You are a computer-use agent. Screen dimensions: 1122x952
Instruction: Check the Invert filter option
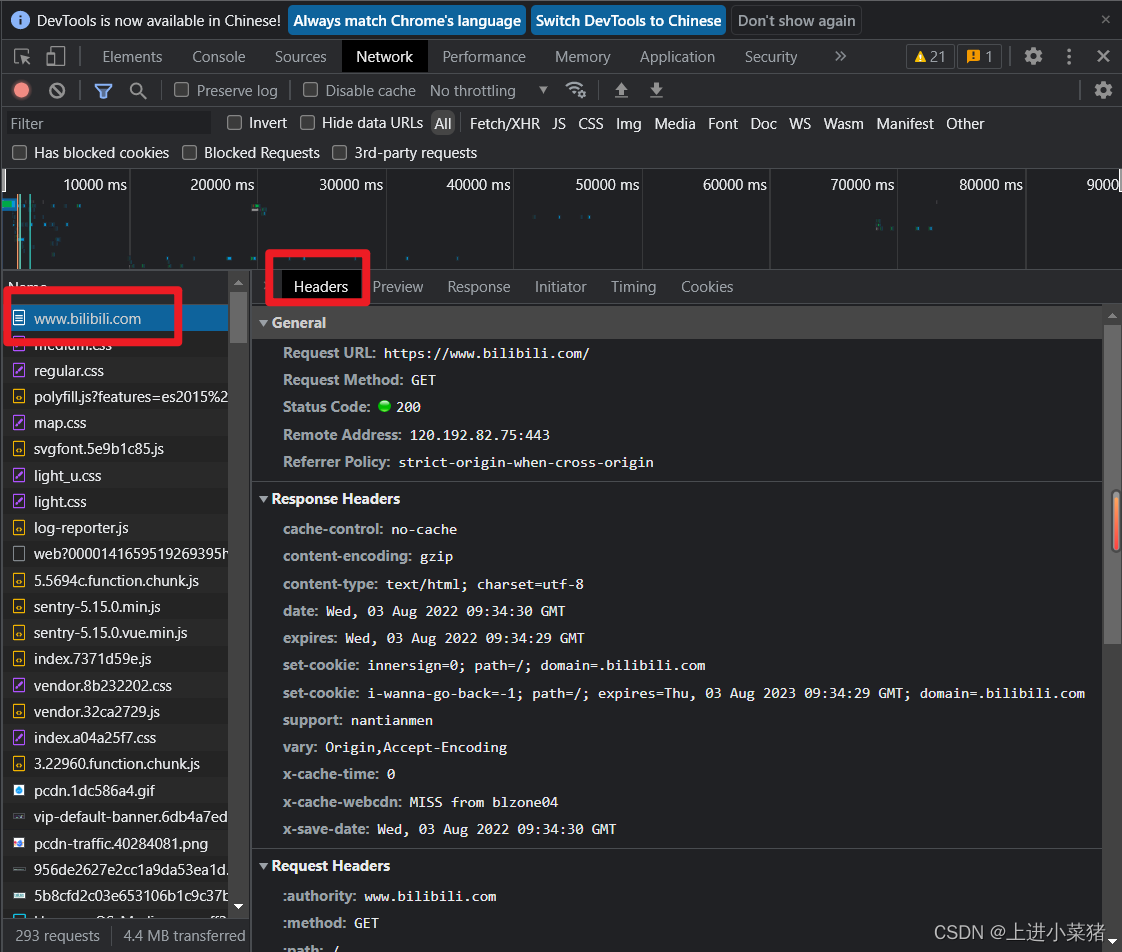234,123
